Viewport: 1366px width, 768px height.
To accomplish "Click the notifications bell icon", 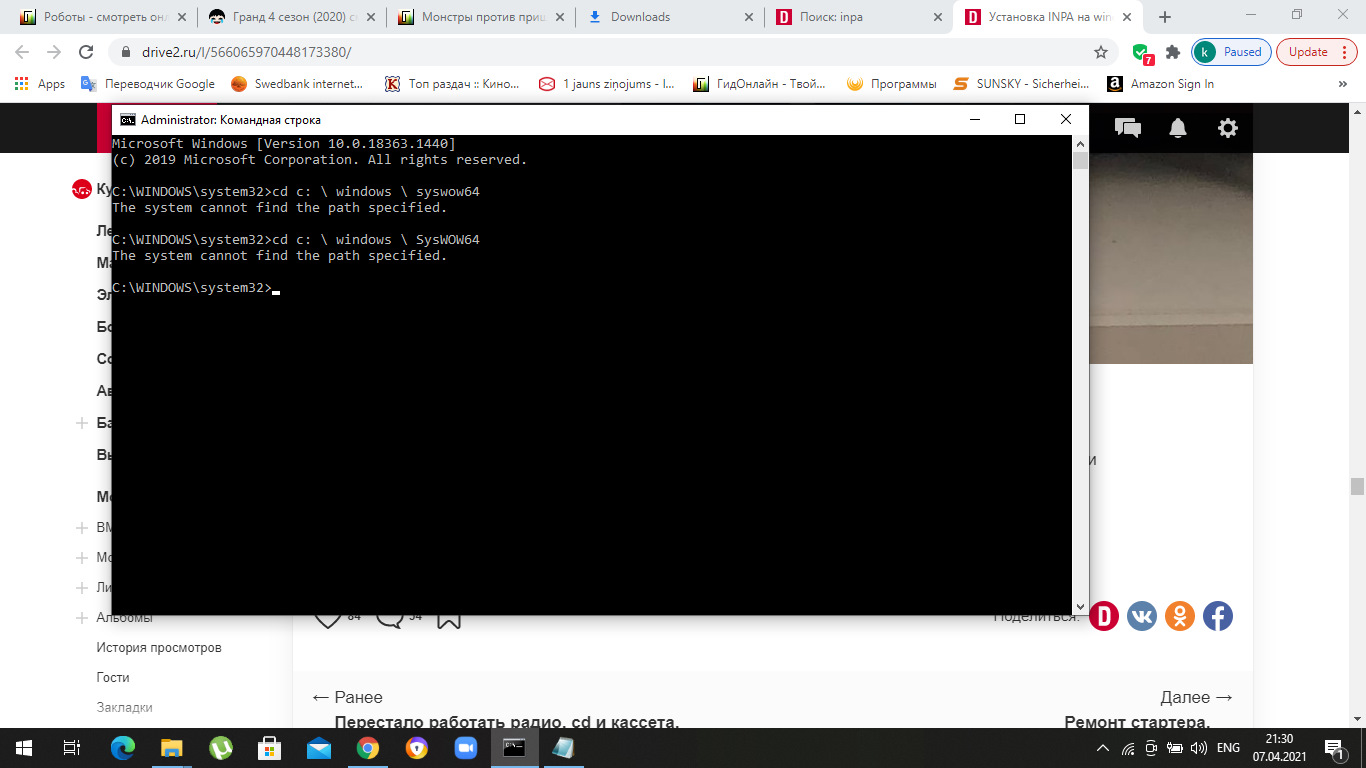I will (x=1178, y=128).
